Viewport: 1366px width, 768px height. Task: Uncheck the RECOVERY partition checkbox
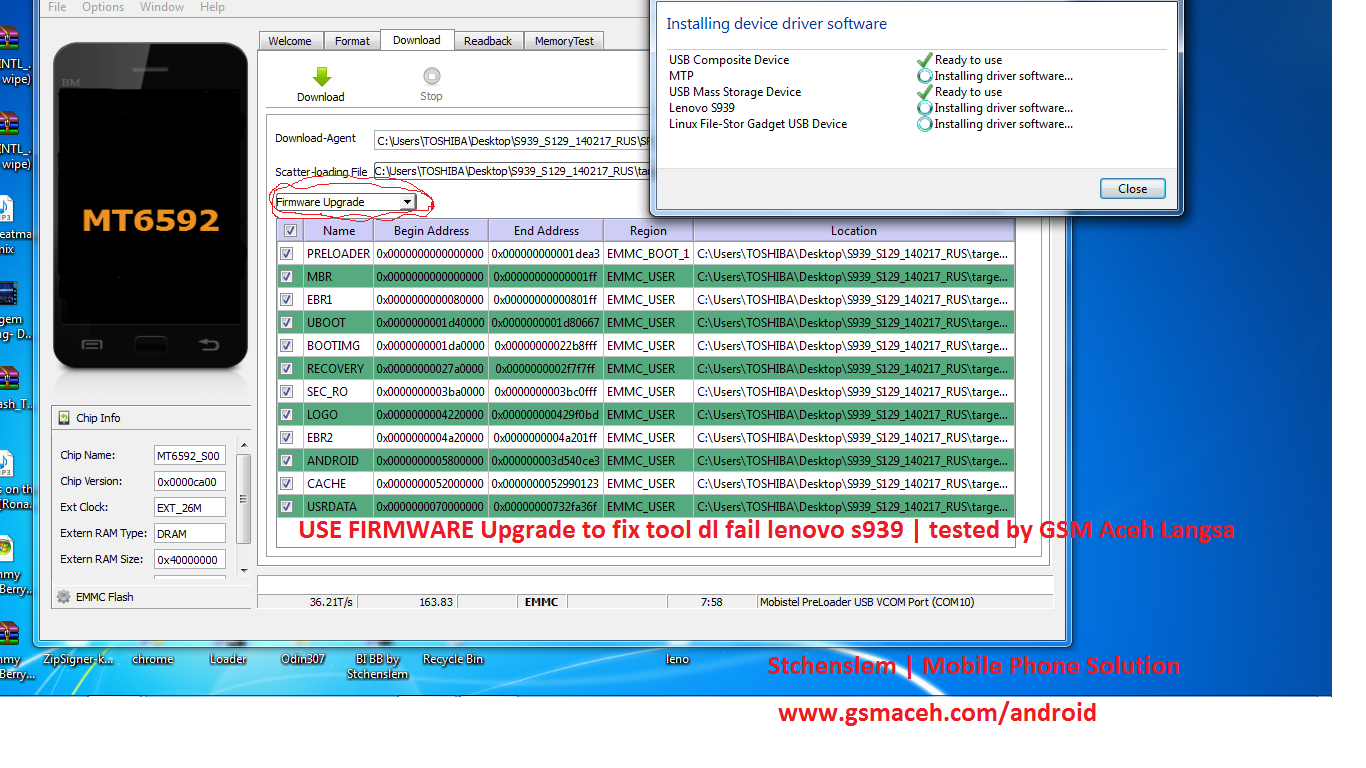coord(287,369)
